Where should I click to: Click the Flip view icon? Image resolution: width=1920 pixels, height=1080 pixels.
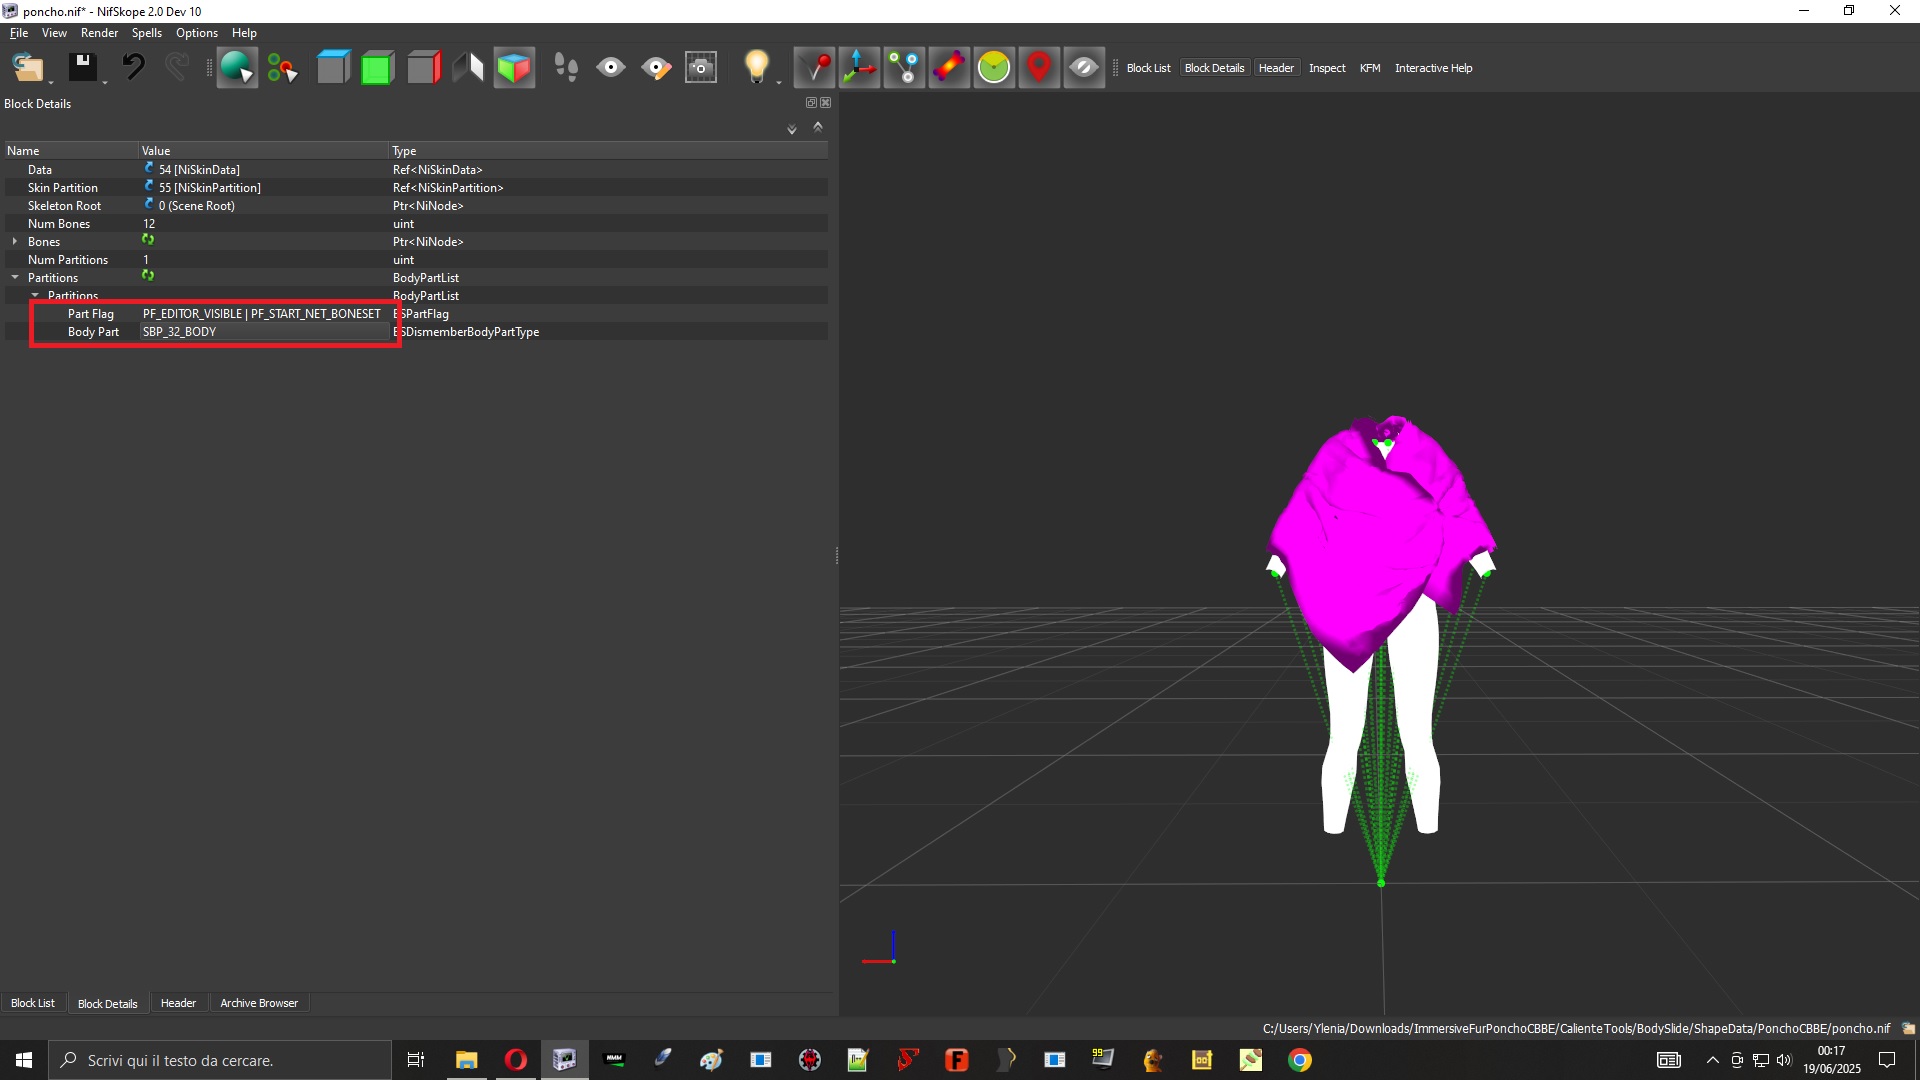pos(468,68)
